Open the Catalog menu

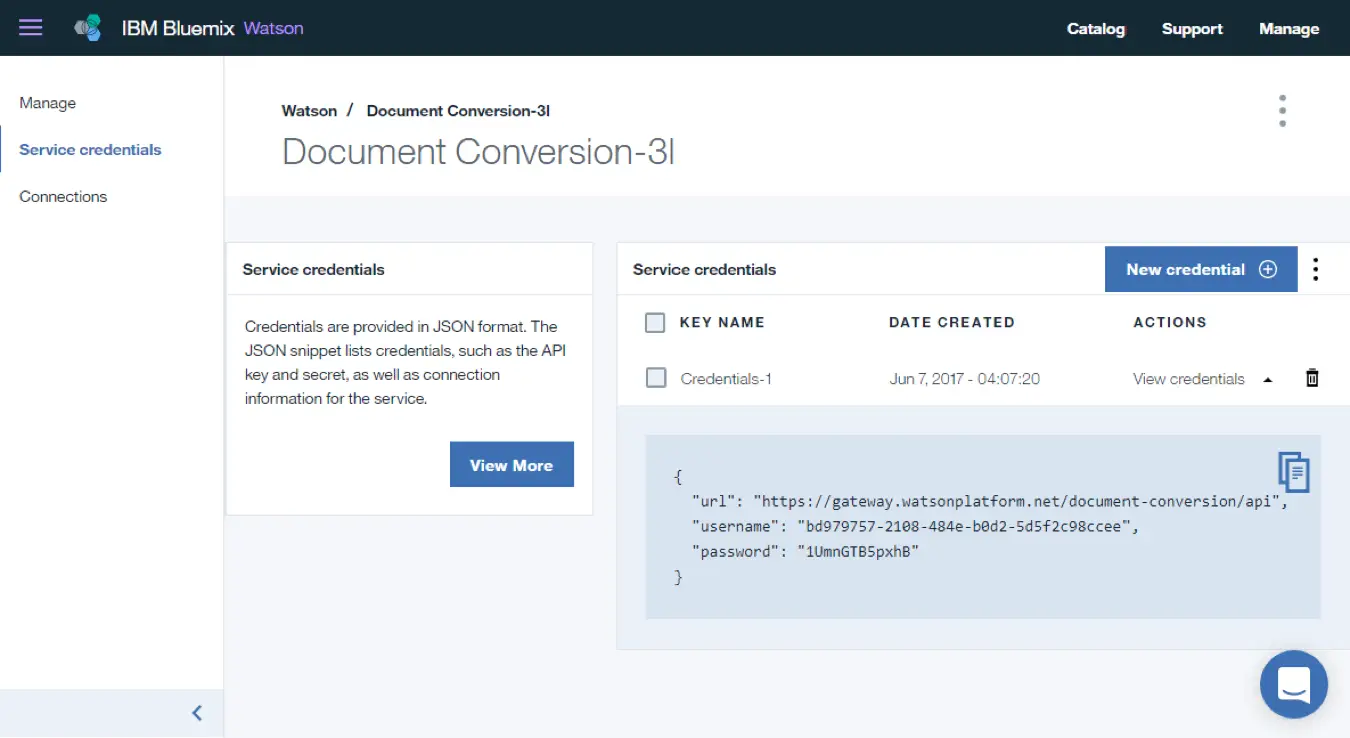coord(1095,28)
